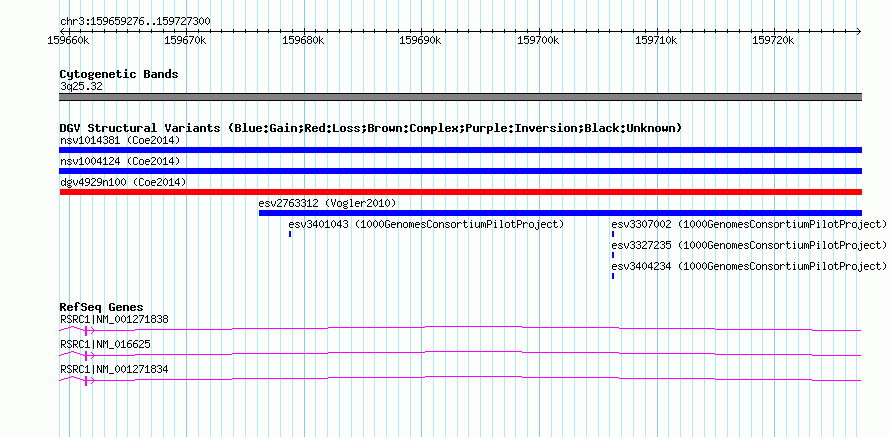Click the 159690k ruler tick label
Image resolution: width=890 pixels, height=437 pixels.
[x=421, y=40]
